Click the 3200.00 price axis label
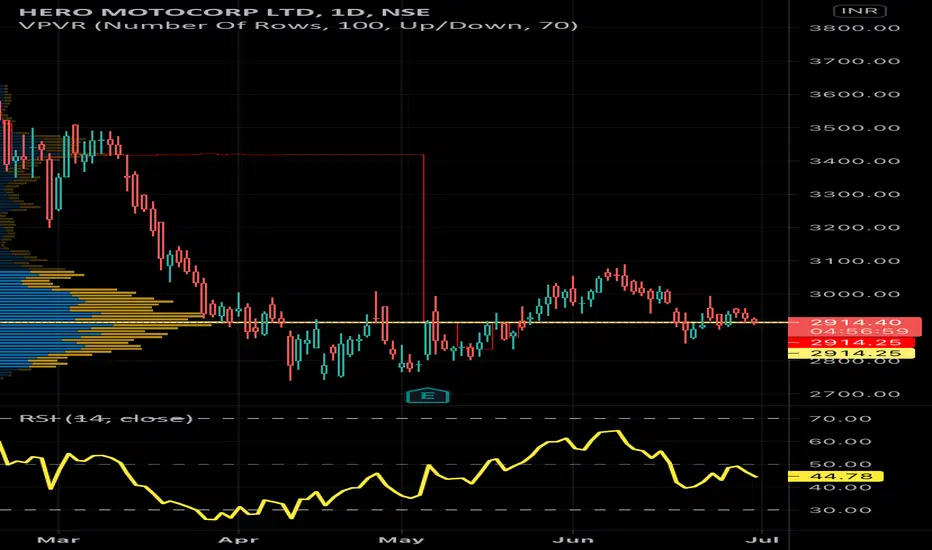The image size is (932, 550). [855, 228]
